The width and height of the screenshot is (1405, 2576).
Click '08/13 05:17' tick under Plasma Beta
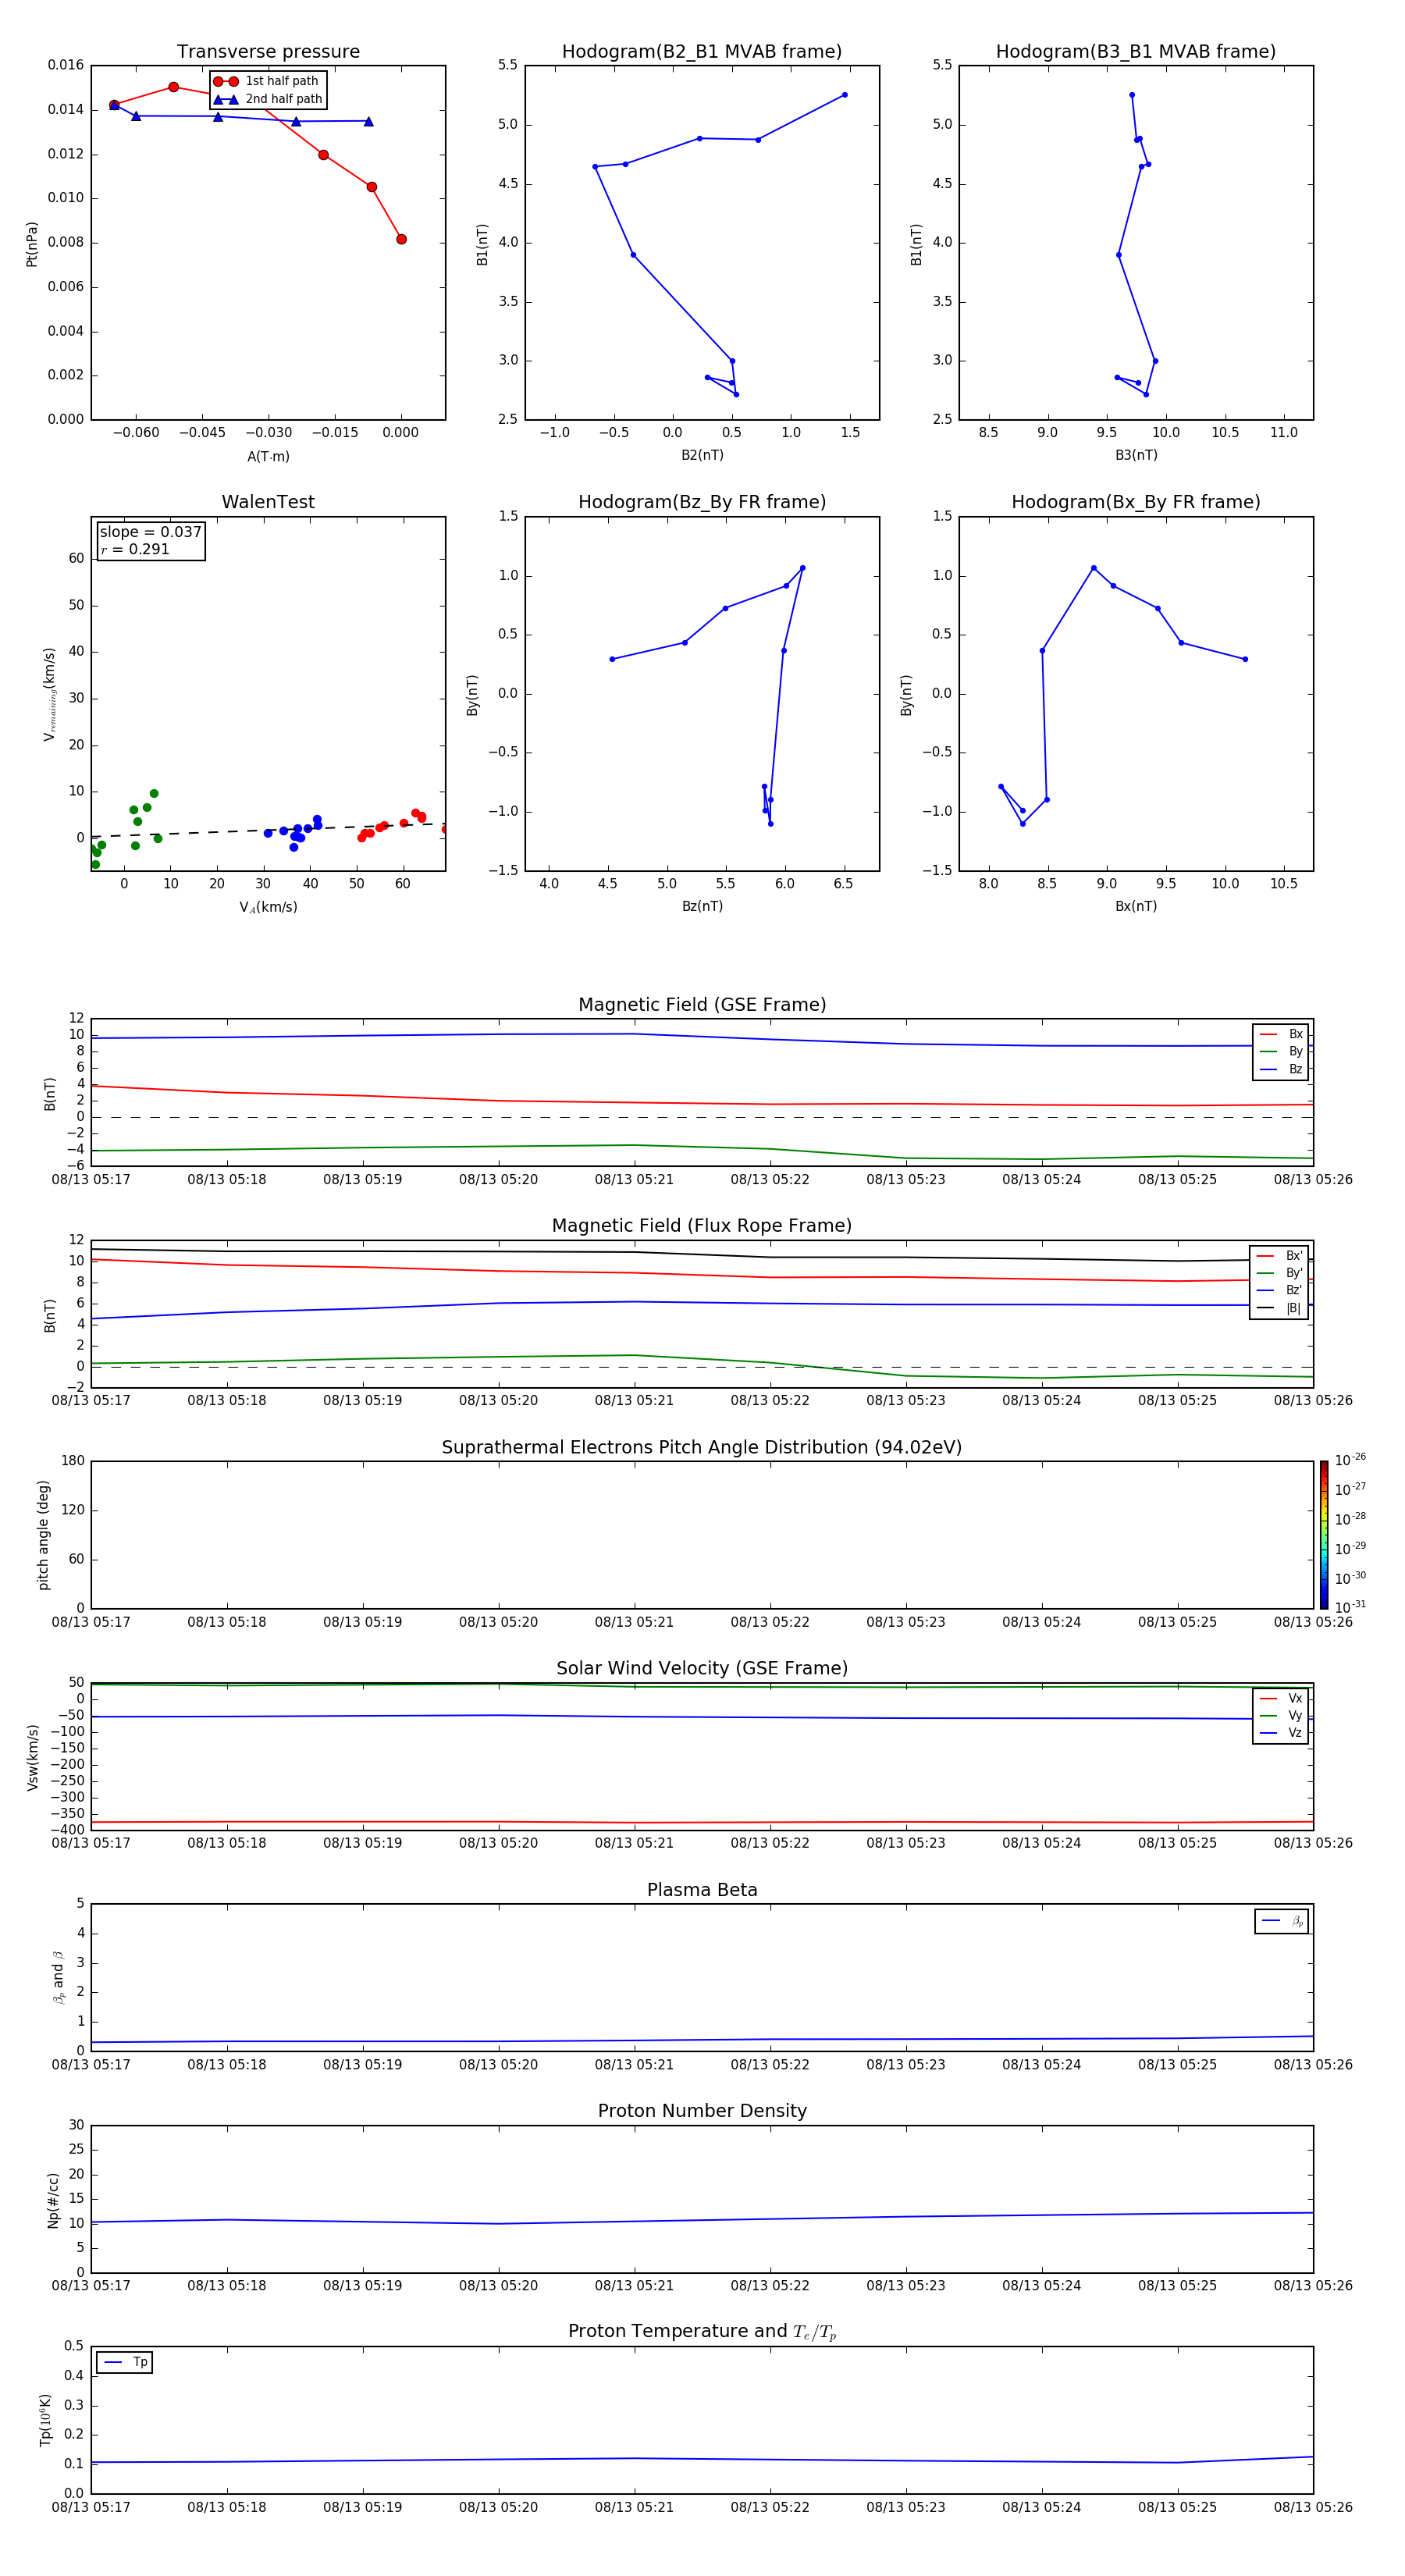coord(91,2065)
